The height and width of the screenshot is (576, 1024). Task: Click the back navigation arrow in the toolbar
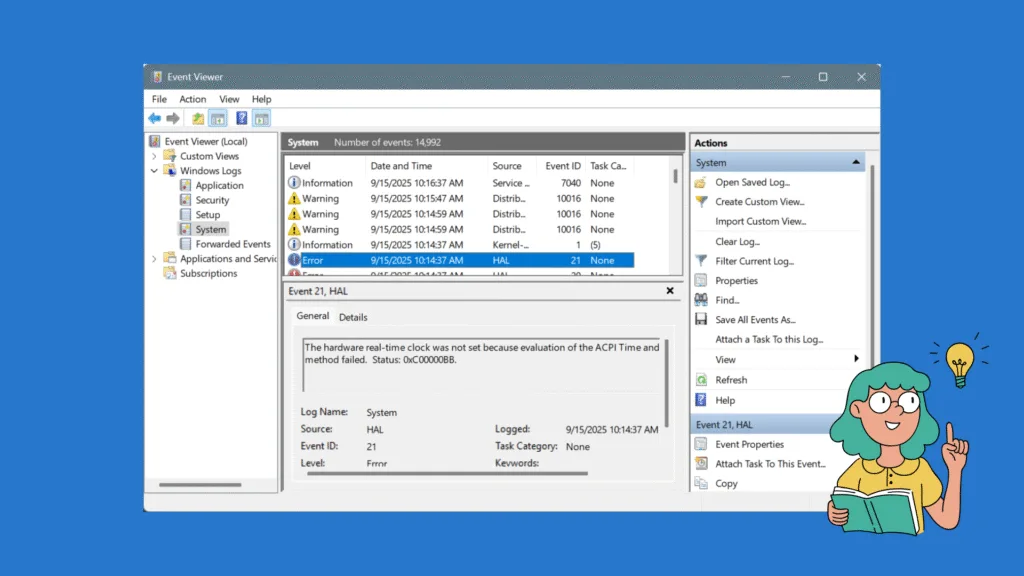point(155,118)
